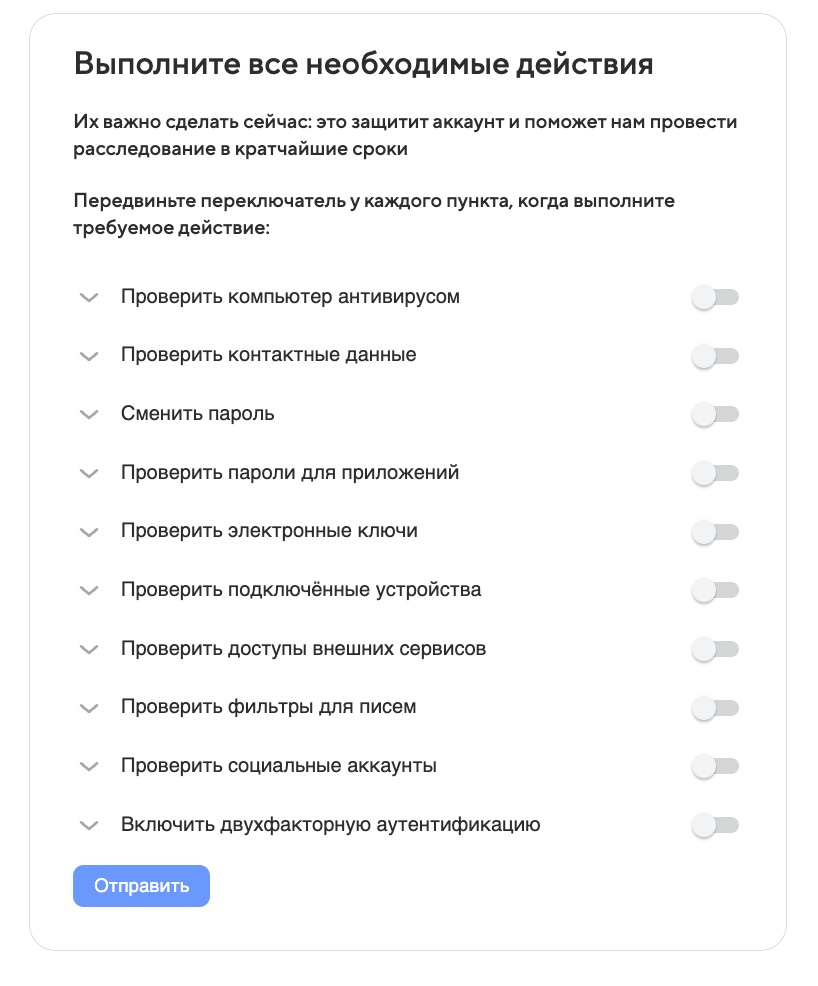Expand the chevron for 'Проверить социальные аккаунты'
Screen dimensions: 818x986
pos(89,768)
